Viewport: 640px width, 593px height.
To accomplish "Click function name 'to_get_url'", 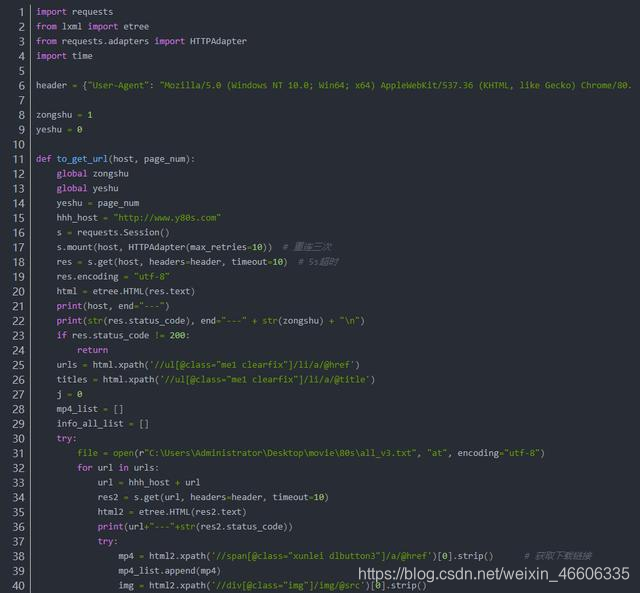I will tap(82, 159).
